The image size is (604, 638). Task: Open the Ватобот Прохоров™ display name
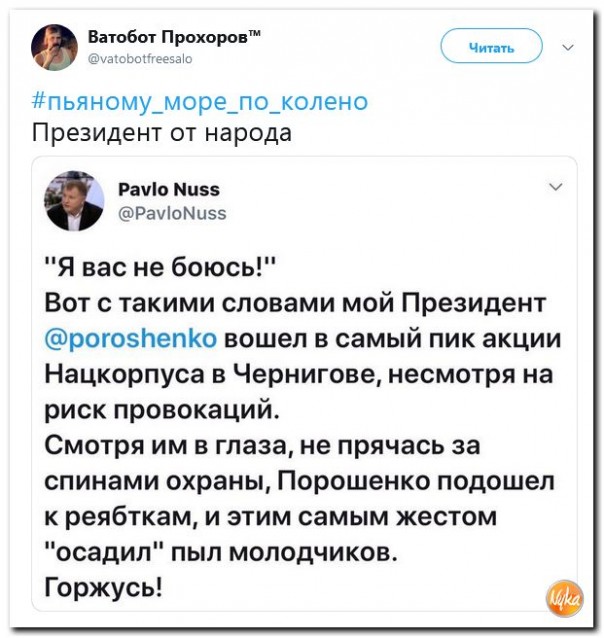(x=175, y=38)
